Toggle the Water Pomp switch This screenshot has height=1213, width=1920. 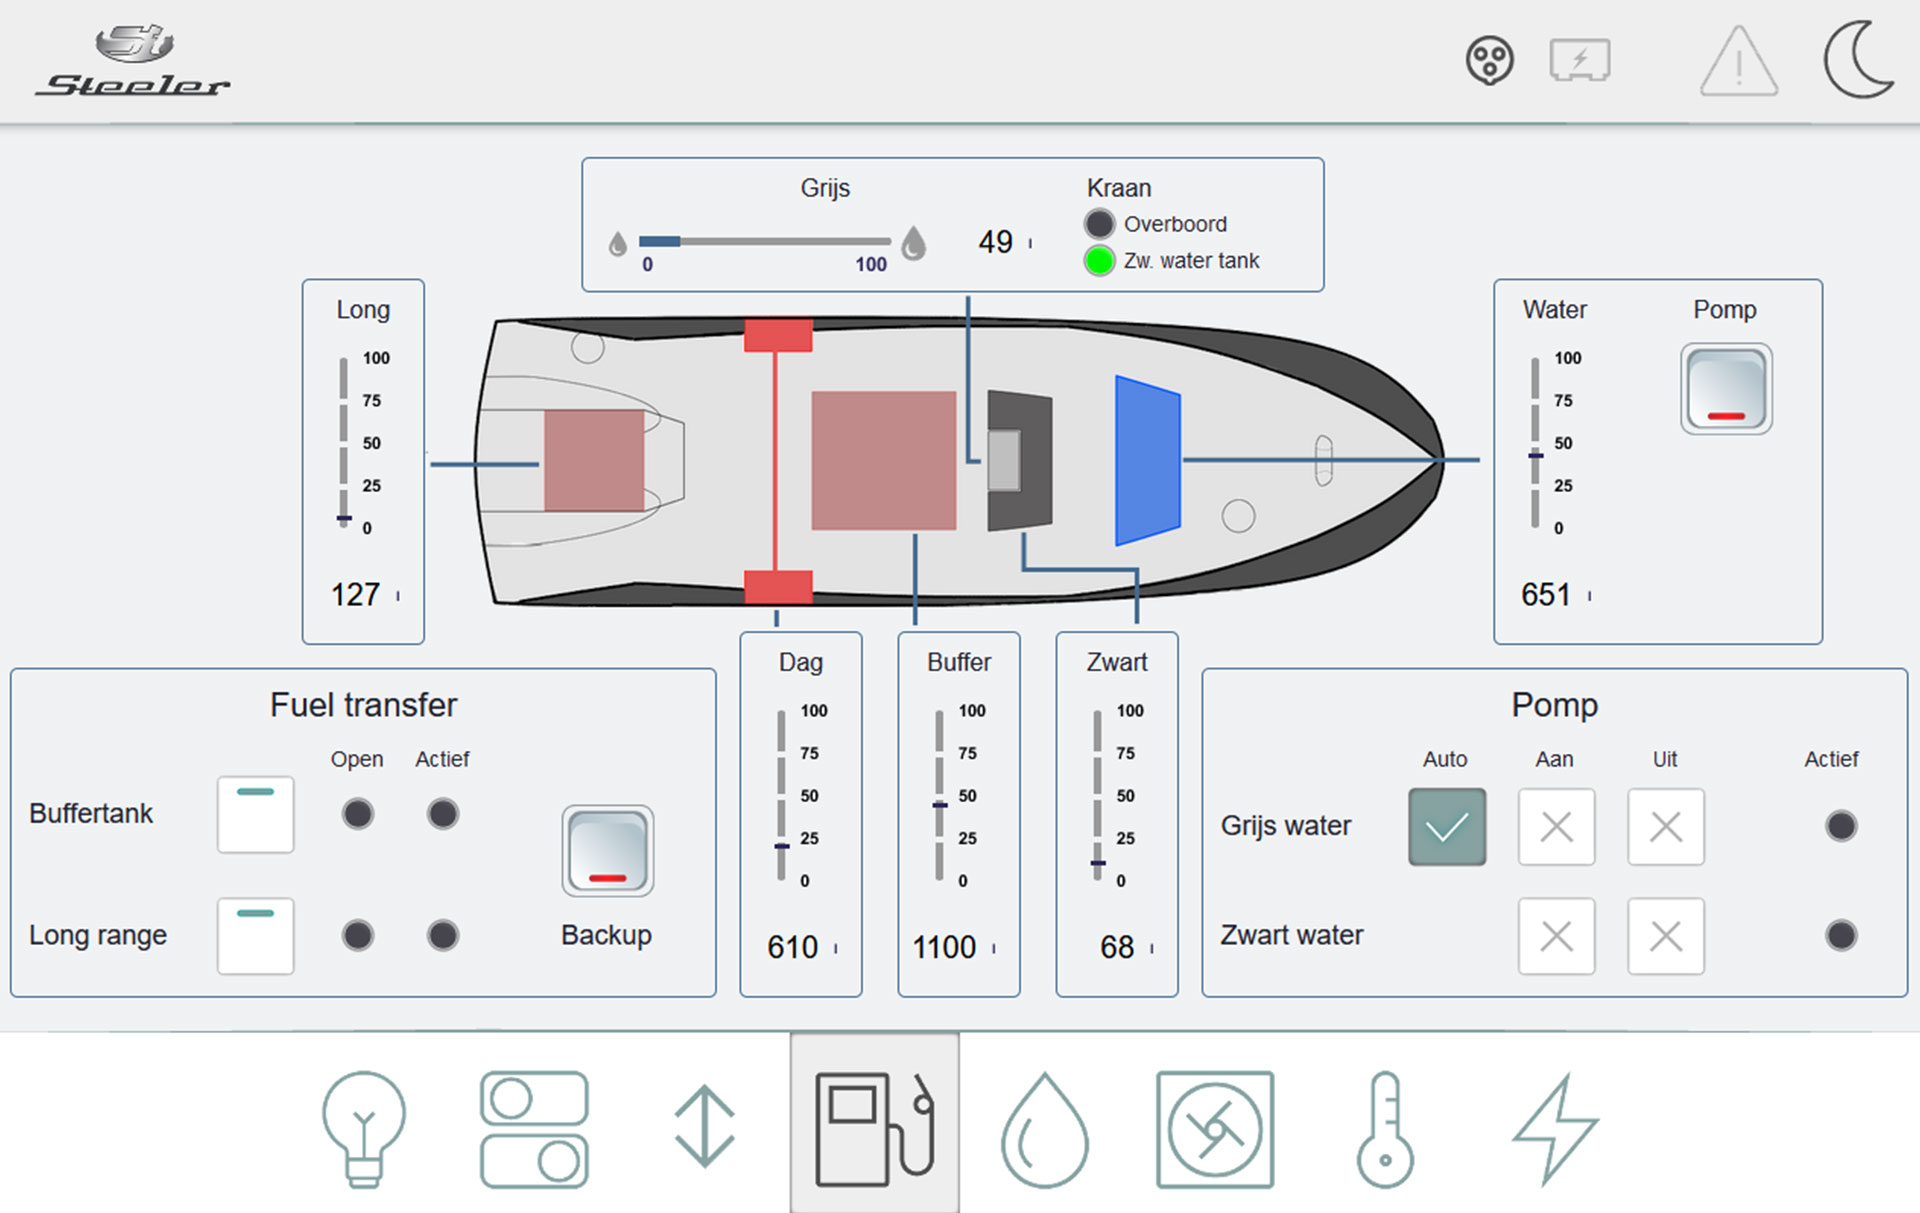(1725, 389)
